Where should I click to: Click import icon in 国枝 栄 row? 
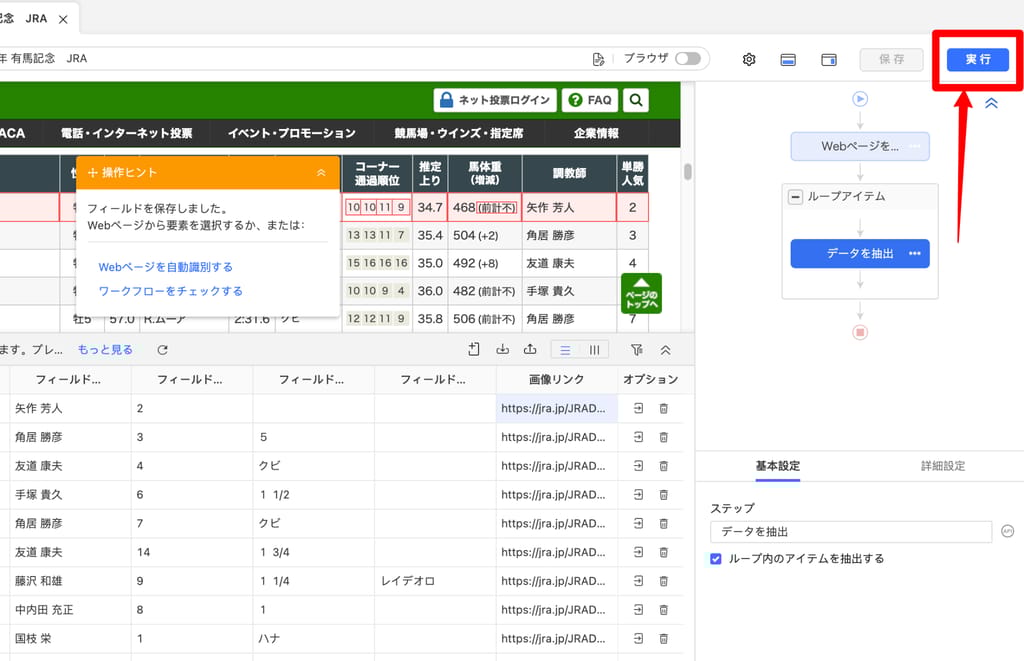click(x=638, y=638)
